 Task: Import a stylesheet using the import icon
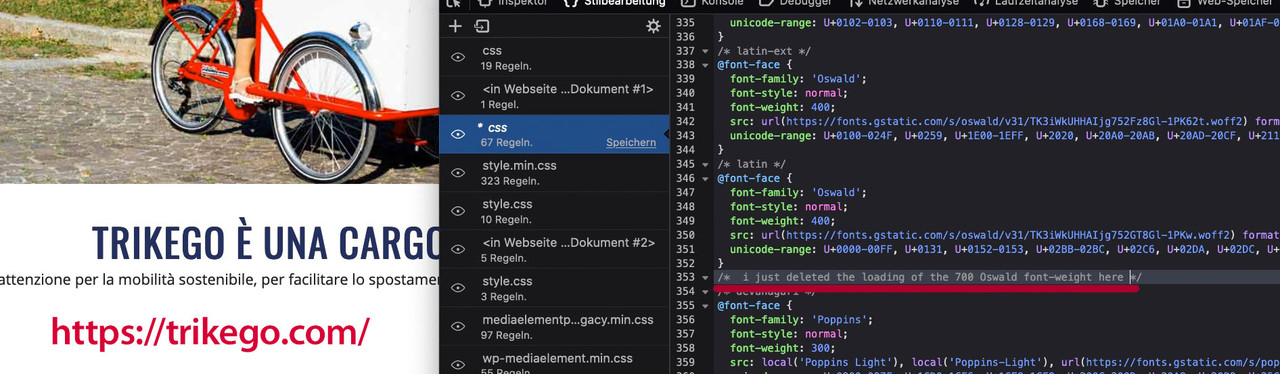coord(482,26)
